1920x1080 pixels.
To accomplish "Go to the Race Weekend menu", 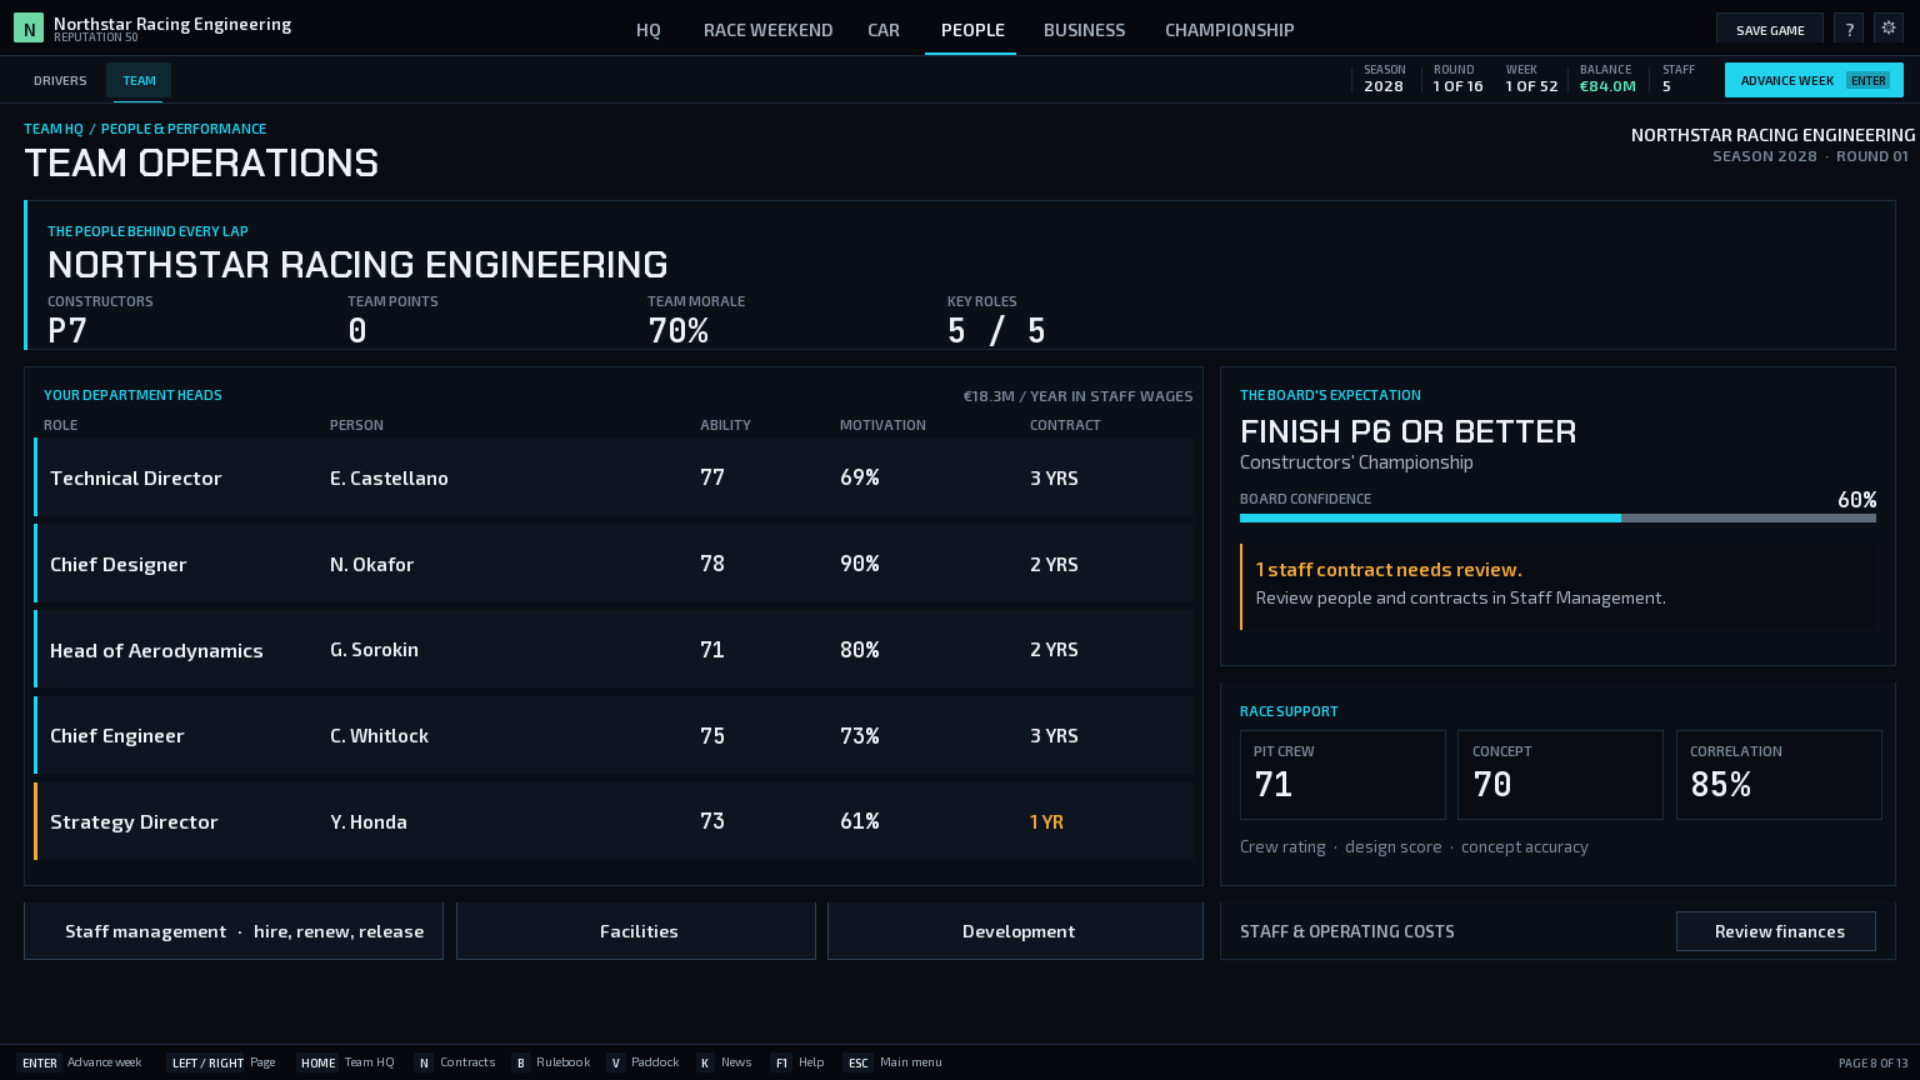I will pyautogui.click(x=768, y=30).
